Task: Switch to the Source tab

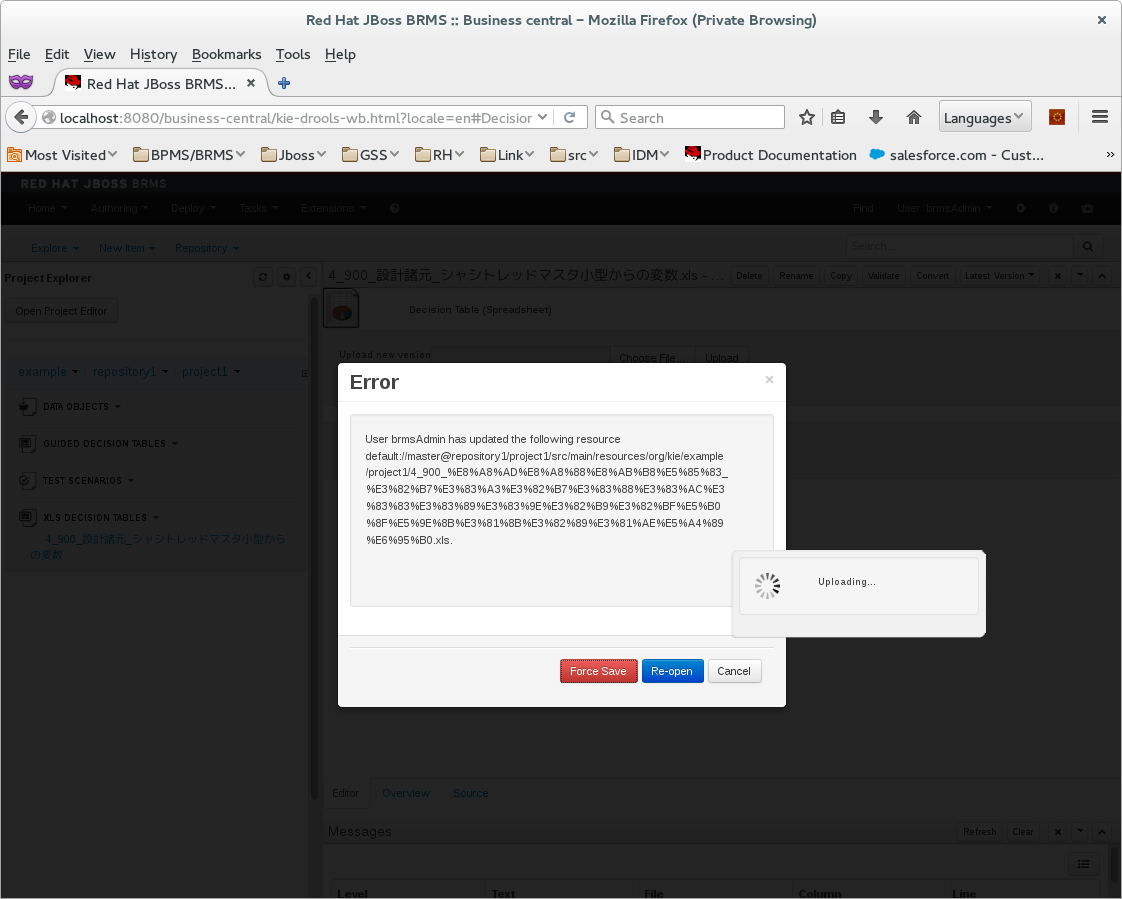Action: click(x=470, y=793)
